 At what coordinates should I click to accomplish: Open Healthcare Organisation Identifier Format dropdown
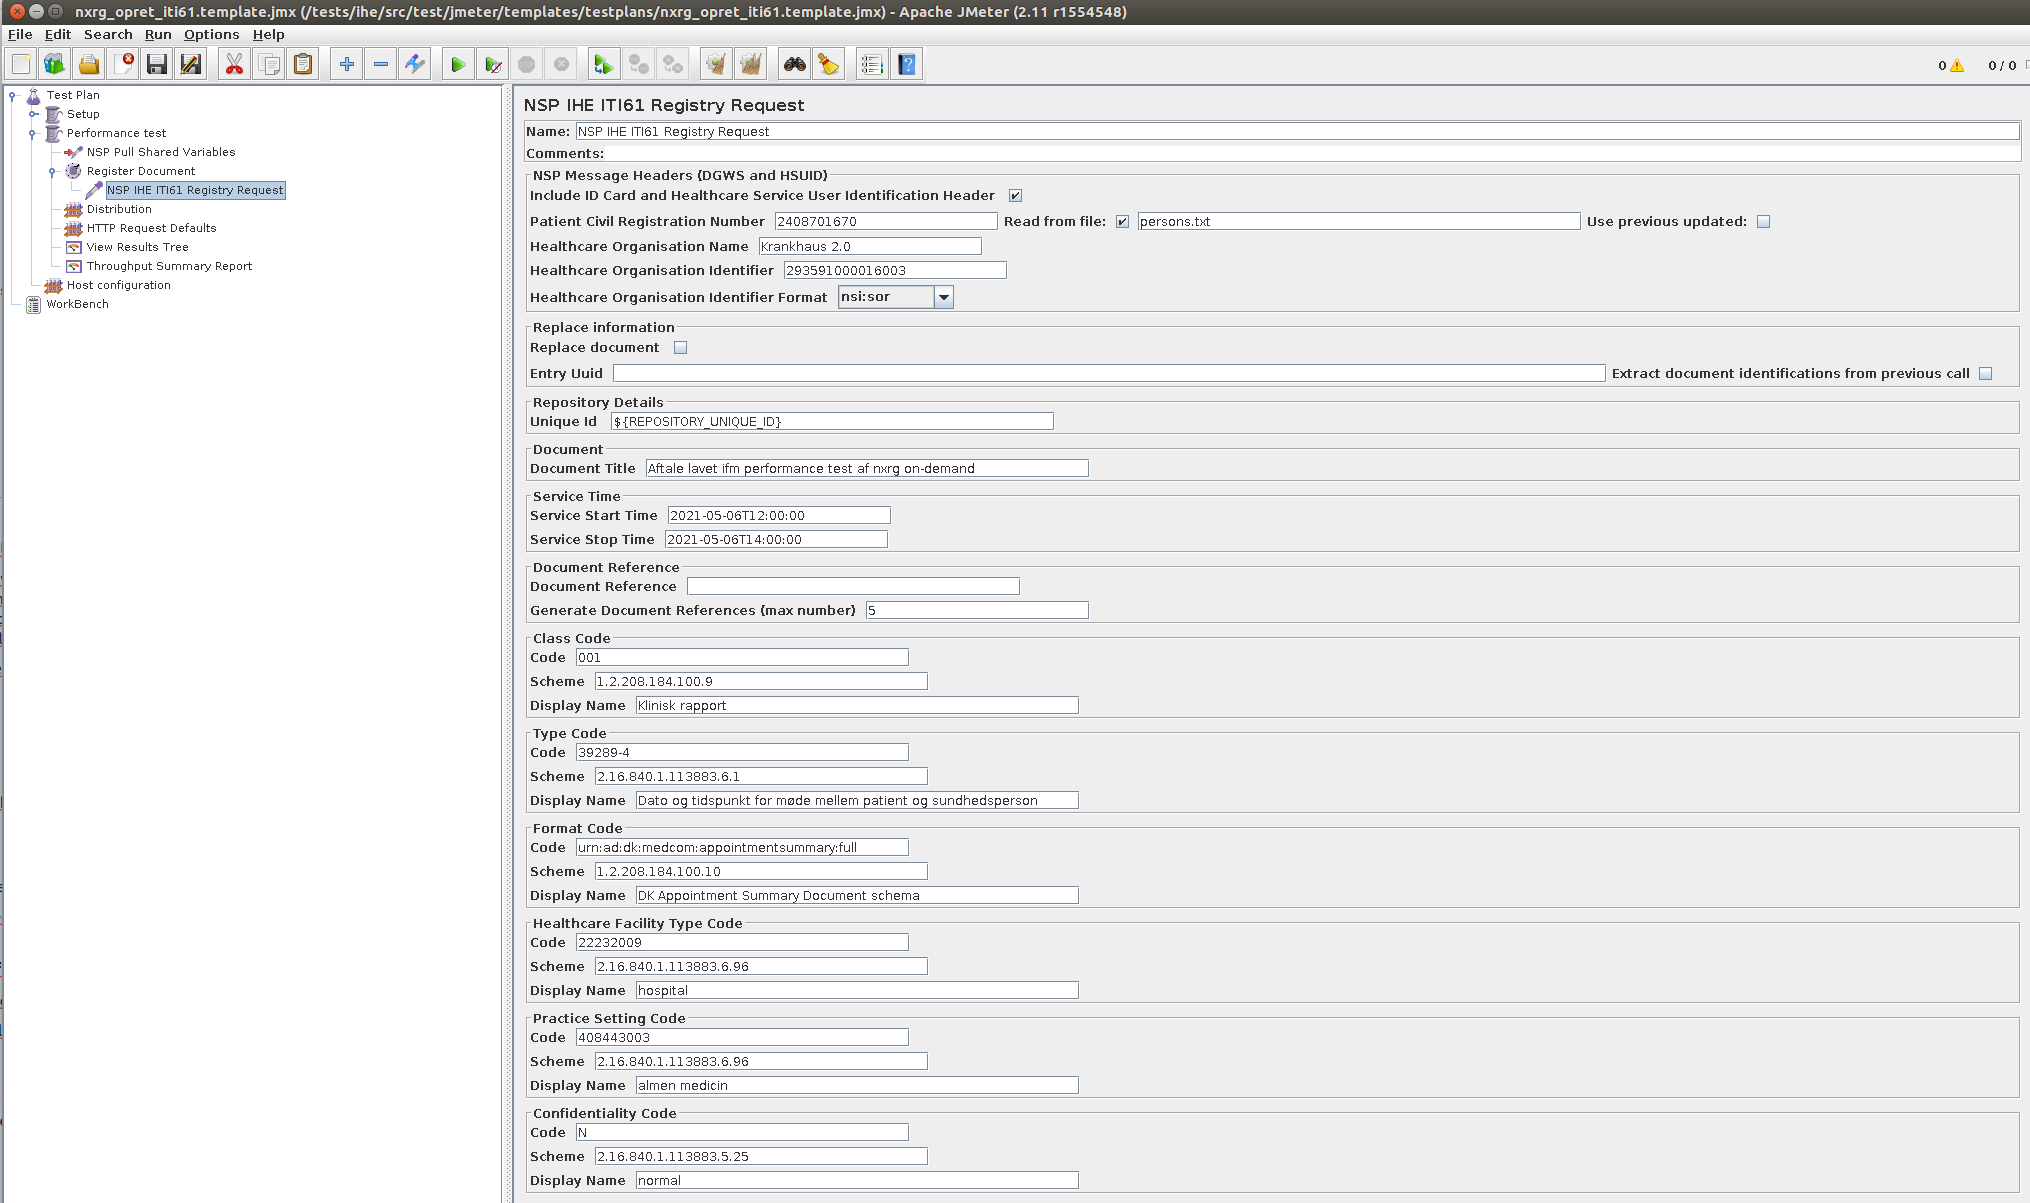pos(943,297)
